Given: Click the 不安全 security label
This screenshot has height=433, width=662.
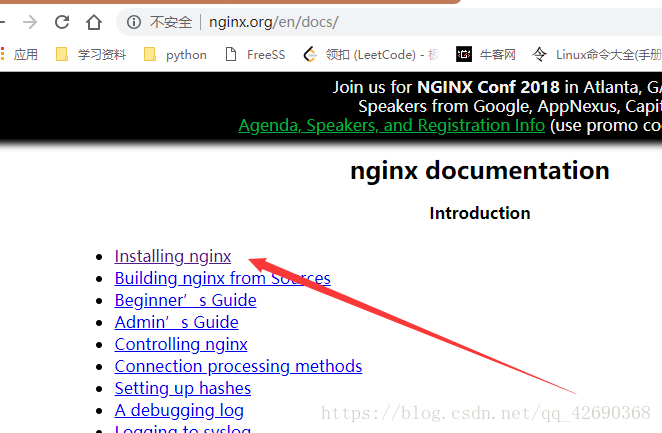Looking at the screenshot, I should click(171, 22).
